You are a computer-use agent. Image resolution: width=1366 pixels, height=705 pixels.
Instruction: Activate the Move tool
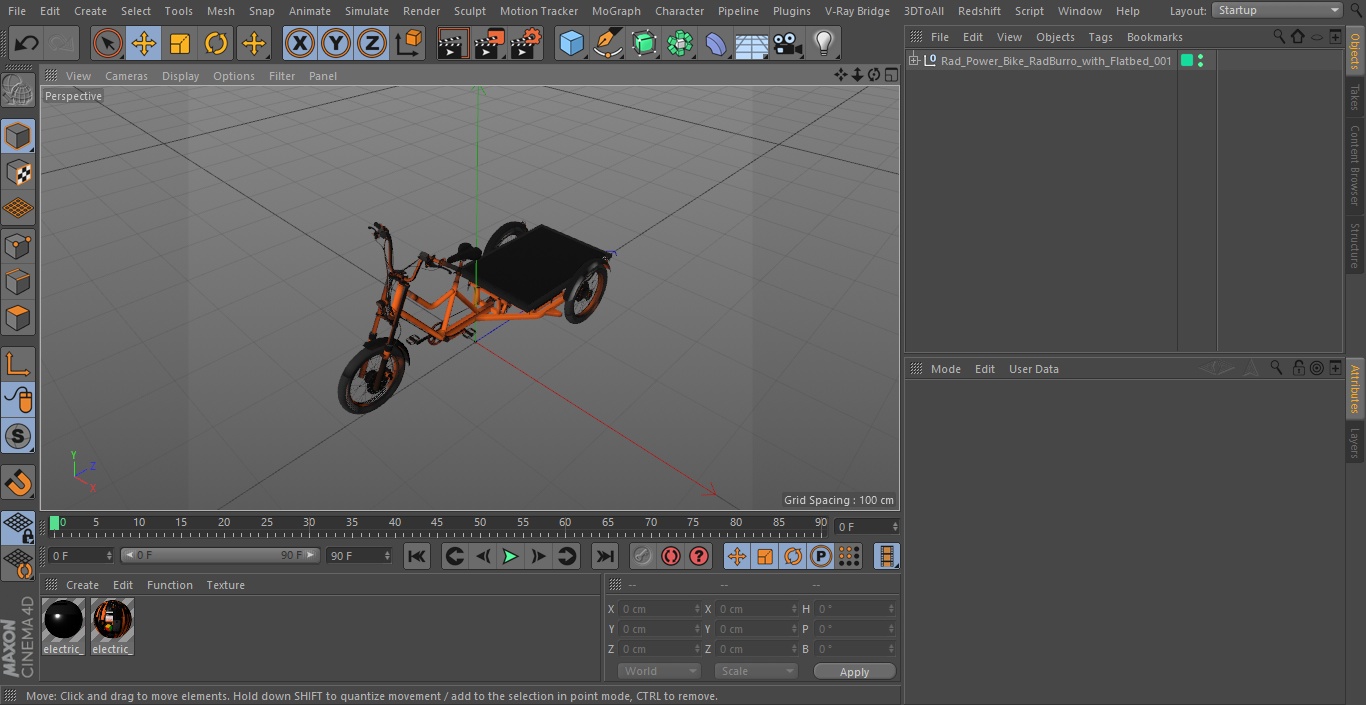(x=144, y=44)
